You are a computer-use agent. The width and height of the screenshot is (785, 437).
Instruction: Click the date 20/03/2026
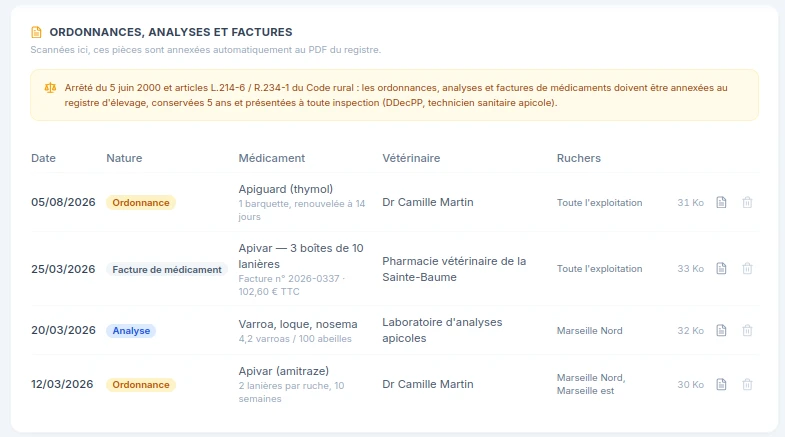tap(63, 330)
